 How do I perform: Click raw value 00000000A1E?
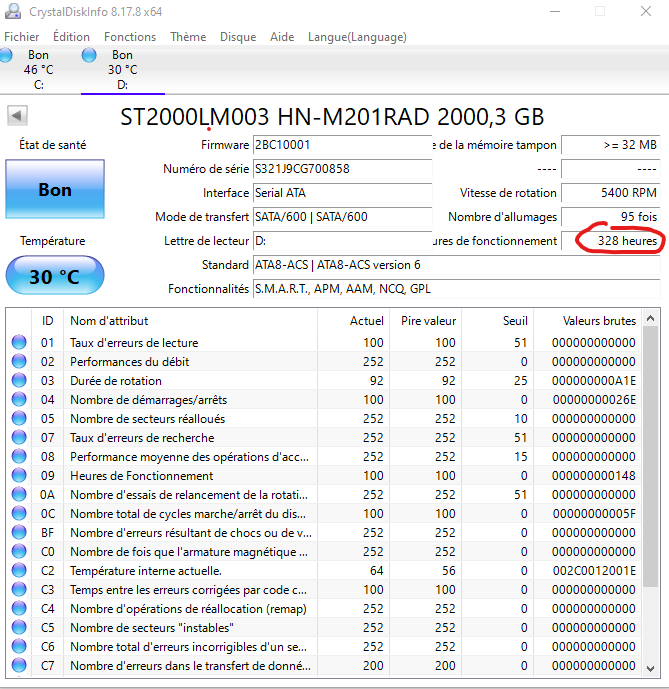(x=593, y=381)
